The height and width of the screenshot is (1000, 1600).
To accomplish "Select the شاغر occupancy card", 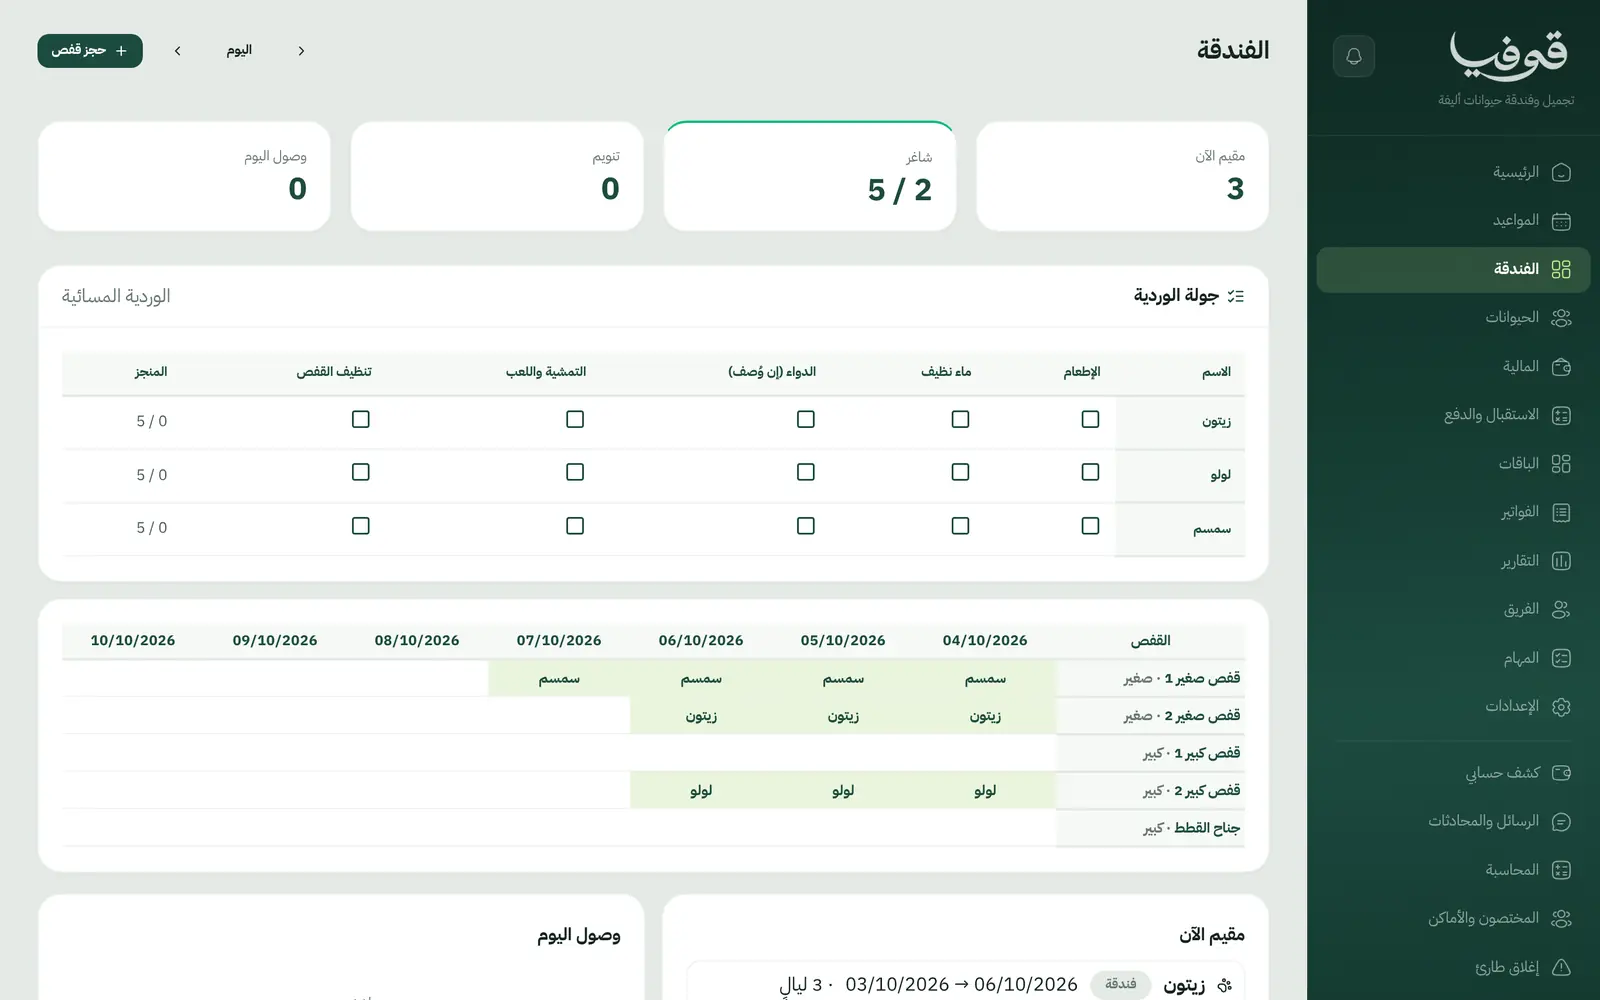I will (810, 177).
